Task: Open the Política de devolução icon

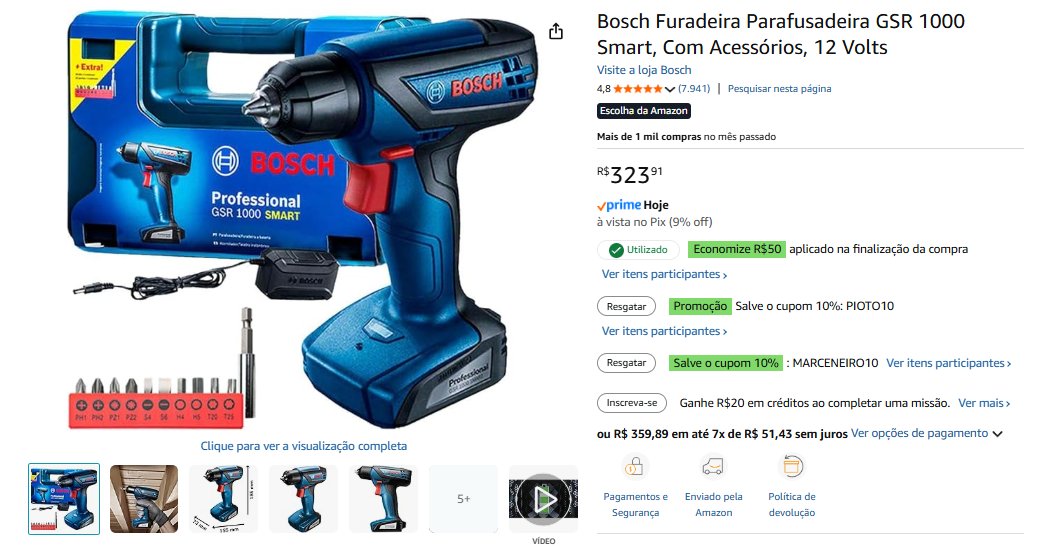Action: 792,466
